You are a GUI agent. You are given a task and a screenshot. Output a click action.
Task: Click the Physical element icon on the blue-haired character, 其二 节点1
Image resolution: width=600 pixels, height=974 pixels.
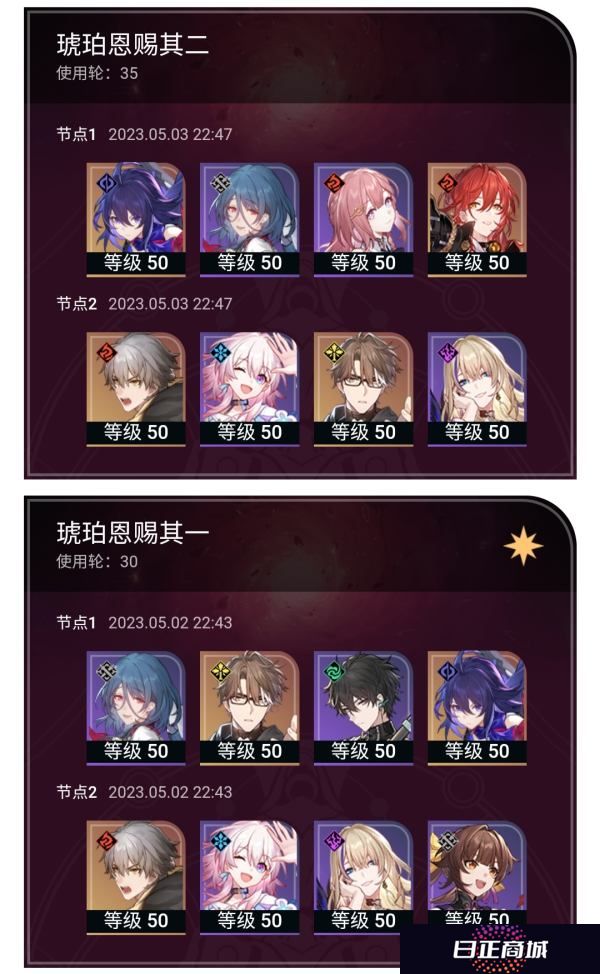pos(220,183)
